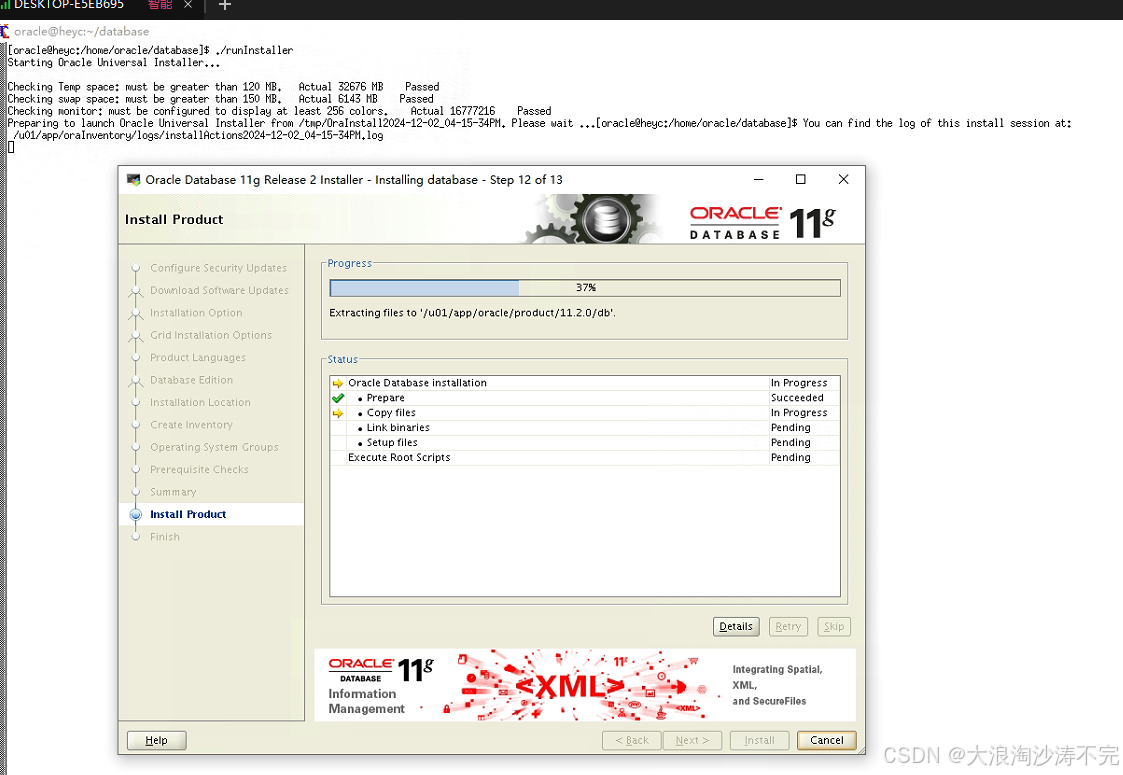Close the Oracle installer window
Image resolution: width=1123 pixels, height=775 pixels.
(844, 179)
